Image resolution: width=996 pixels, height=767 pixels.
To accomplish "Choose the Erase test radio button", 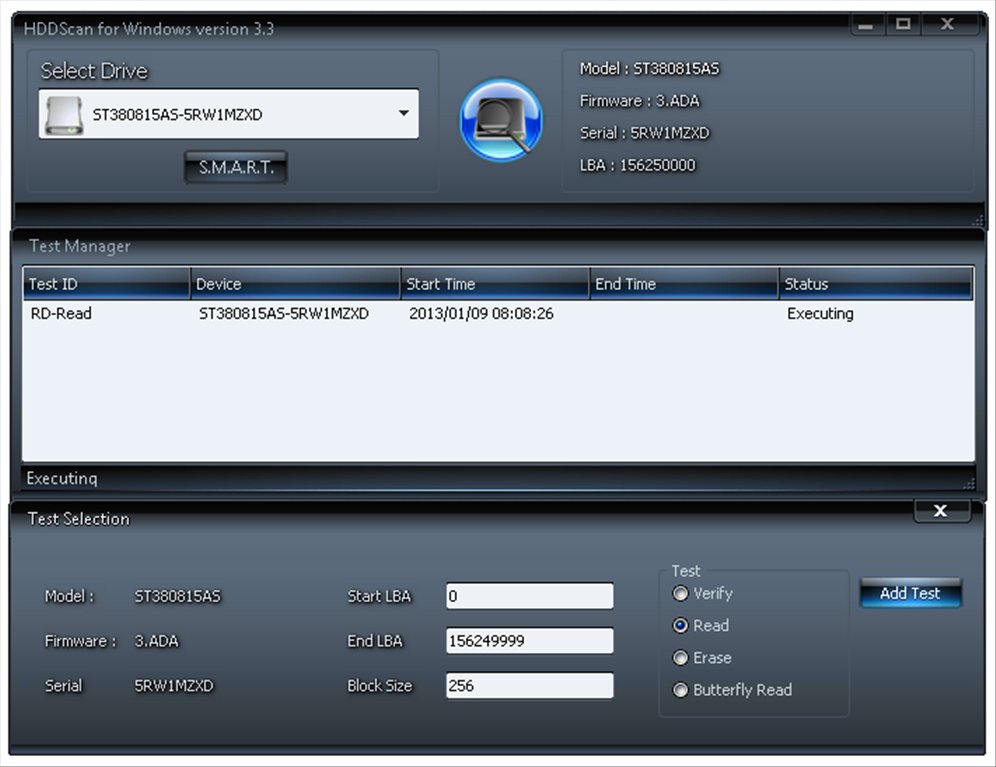I will coord(680,658).
